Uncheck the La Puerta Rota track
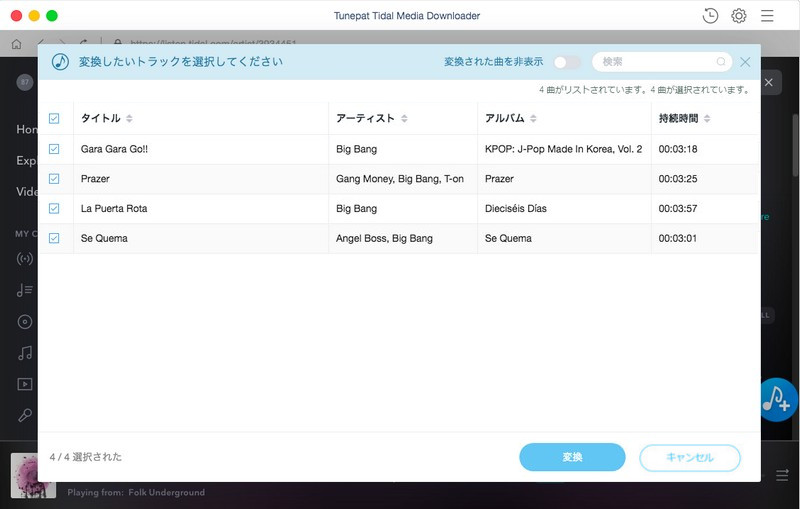The image size is (800, 509). pyautogui.click(x=54, y=208)
